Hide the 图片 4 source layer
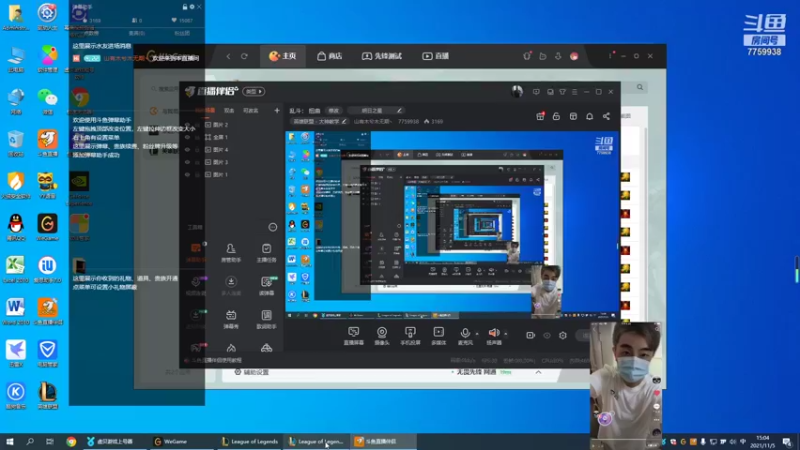This screenshot has height=450, width=800. coord(187,150)
